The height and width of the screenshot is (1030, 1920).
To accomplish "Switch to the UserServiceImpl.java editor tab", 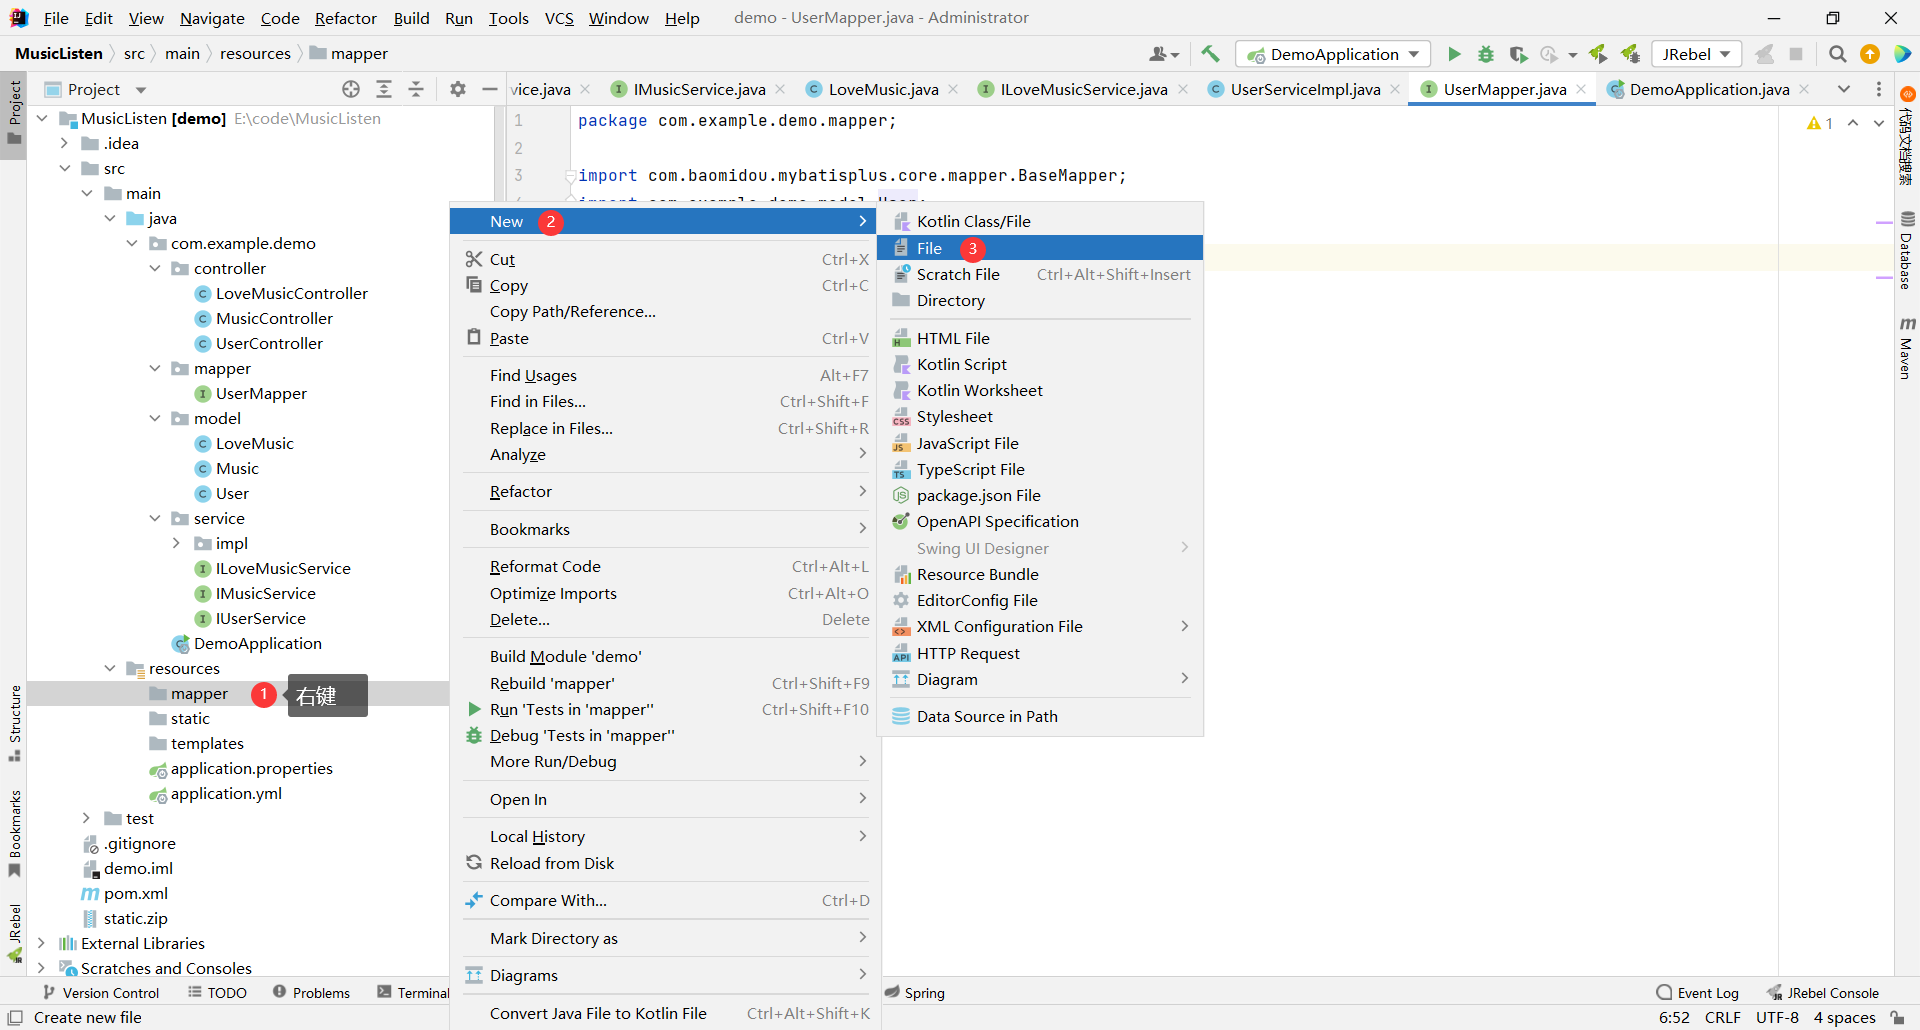I will [1305, 89].
